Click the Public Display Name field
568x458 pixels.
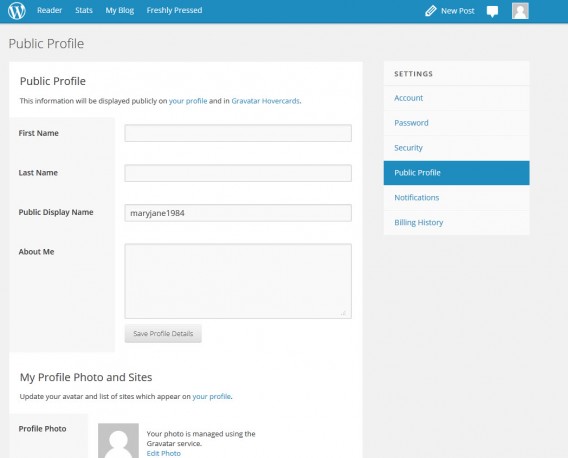pyautogui.click(x=238, y=213)
